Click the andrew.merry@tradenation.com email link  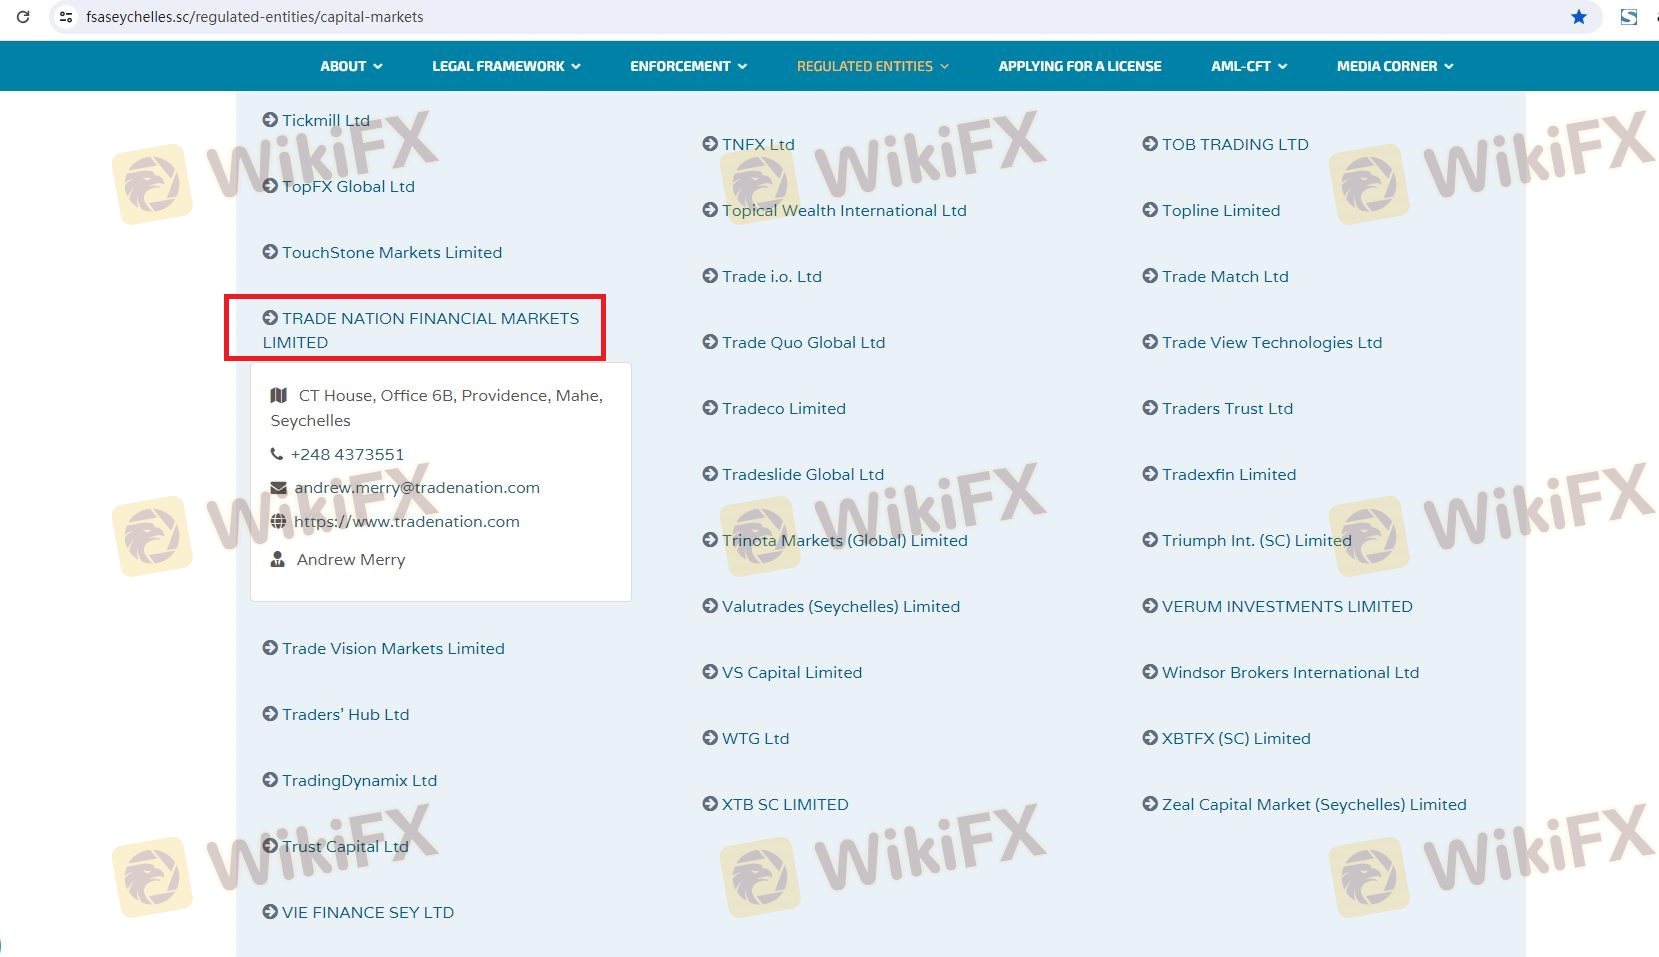tap(417, 488)
